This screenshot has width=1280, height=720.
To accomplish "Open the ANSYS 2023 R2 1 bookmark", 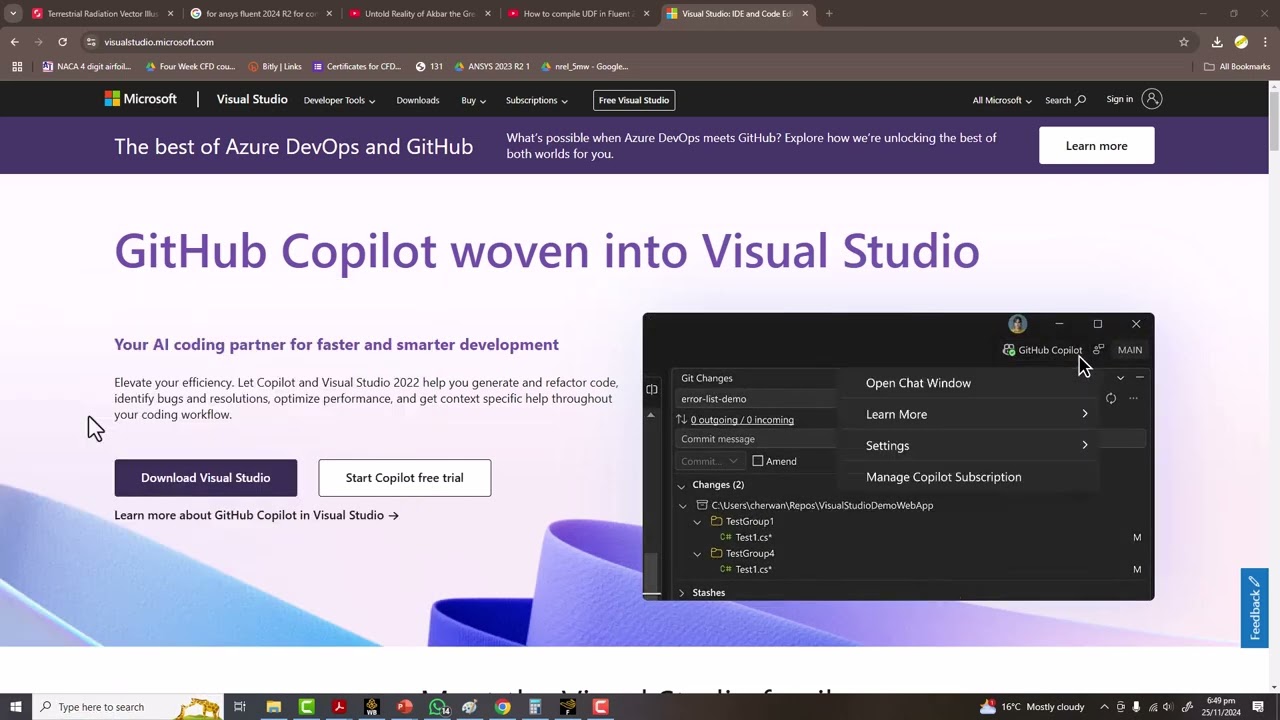I will pos(492,67).
